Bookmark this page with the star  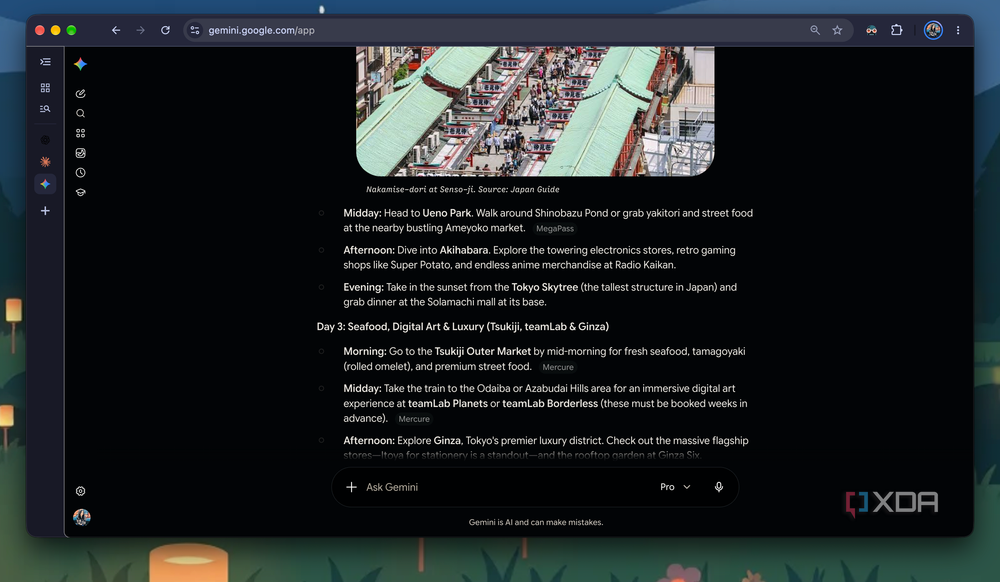[x=837, y=30]
